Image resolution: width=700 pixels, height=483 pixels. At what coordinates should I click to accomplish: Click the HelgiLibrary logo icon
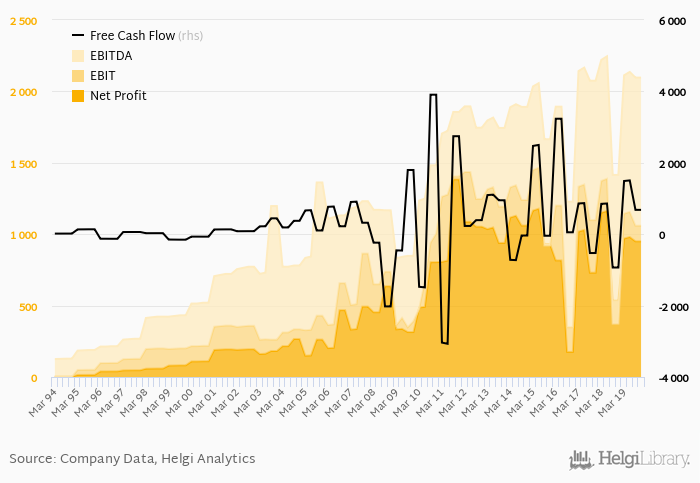[x=579, y=459]
